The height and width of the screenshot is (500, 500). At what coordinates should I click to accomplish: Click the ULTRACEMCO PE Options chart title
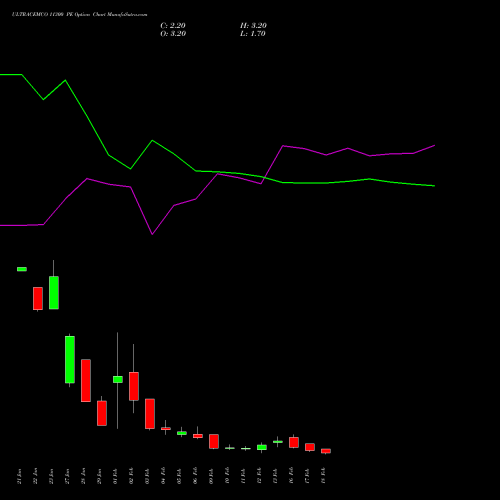point(79,15)
